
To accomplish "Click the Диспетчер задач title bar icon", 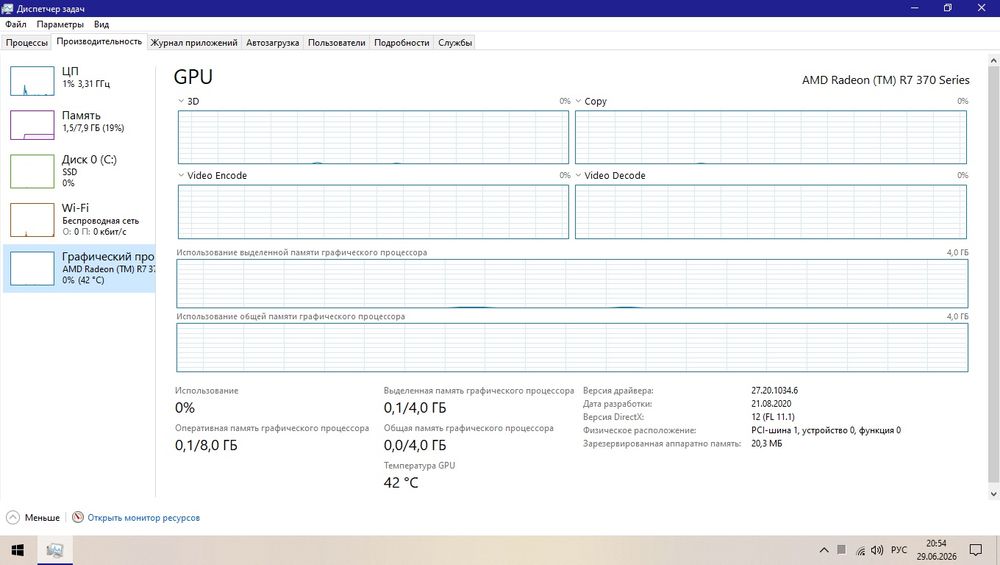I will tap(7, 8).
